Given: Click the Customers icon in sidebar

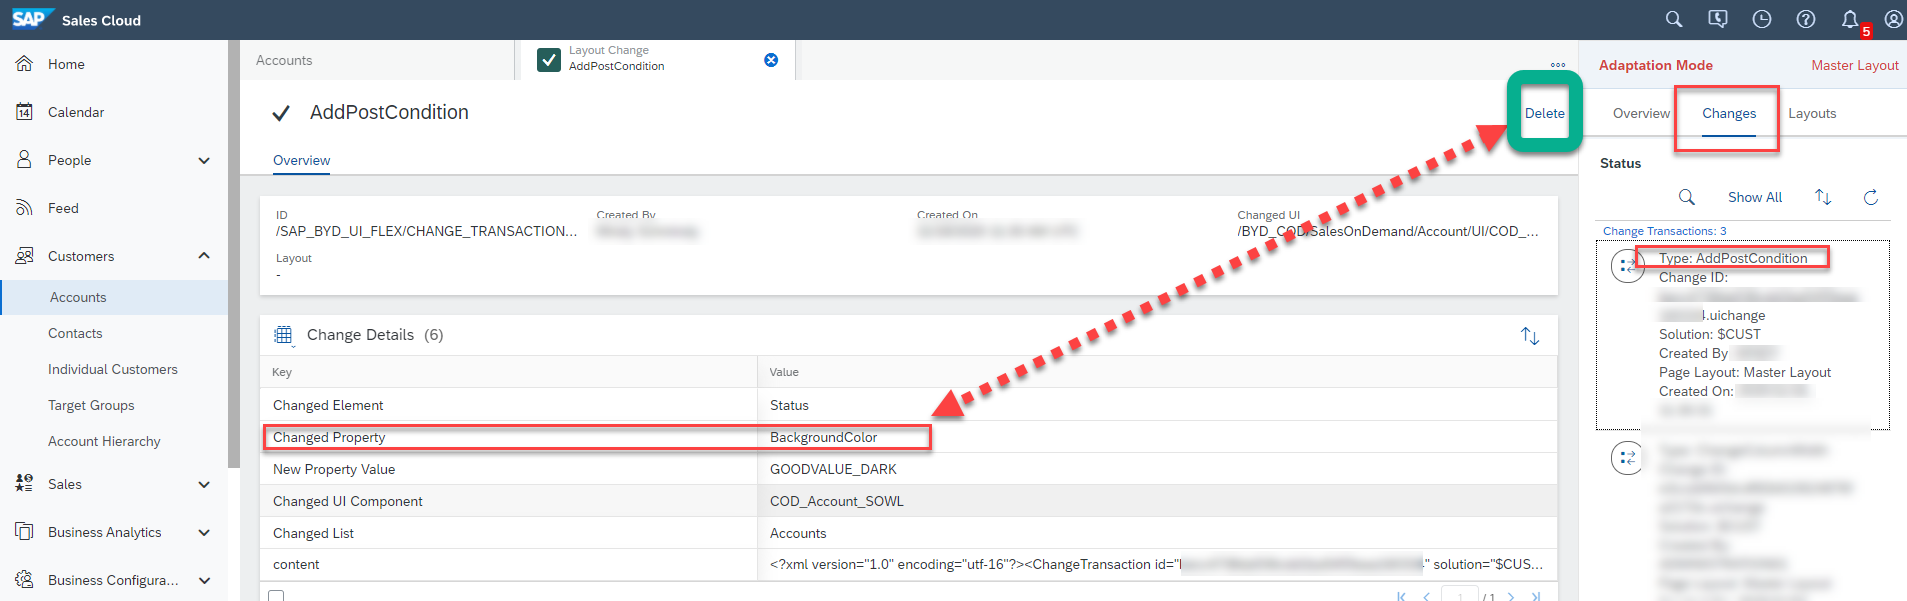Looking at the screenshot, I should (25, 256).
